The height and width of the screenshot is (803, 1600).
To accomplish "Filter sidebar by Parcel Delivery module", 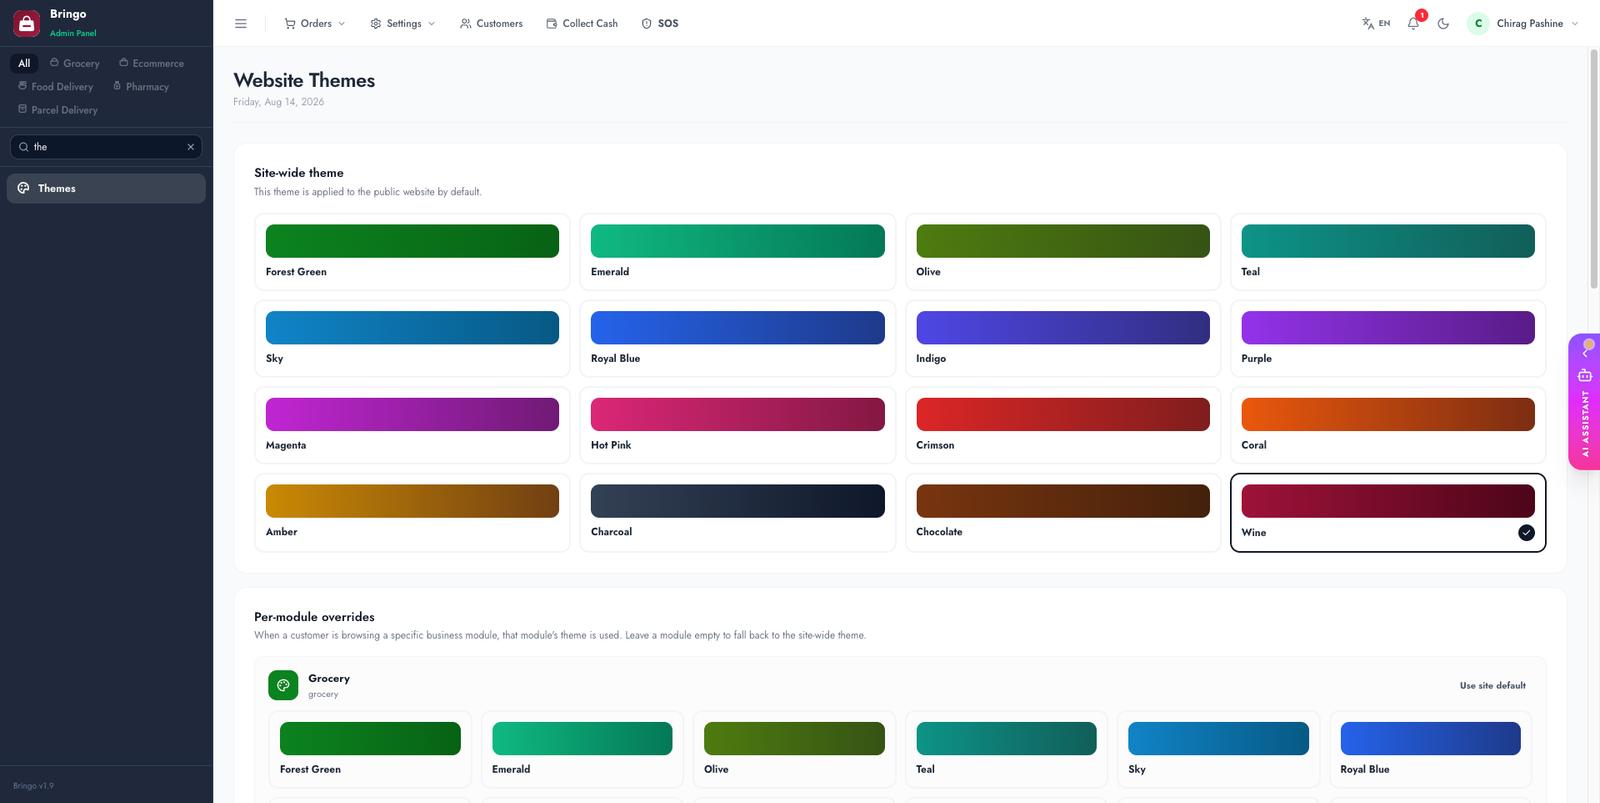I will click(x=58, y=110).
